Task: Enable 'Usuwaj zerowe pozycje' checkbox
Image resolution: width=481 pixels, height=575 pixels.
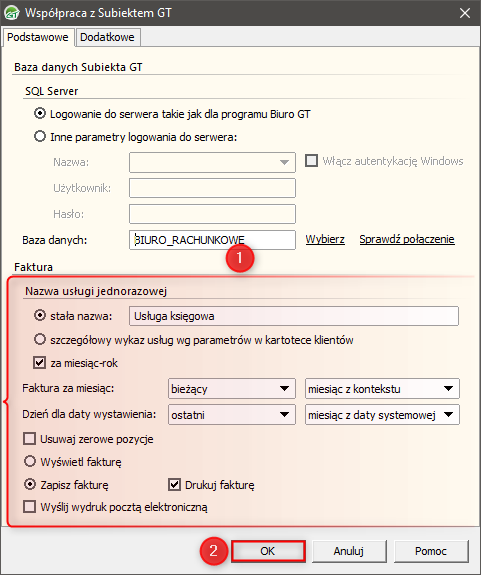Action: click(29, 439)
